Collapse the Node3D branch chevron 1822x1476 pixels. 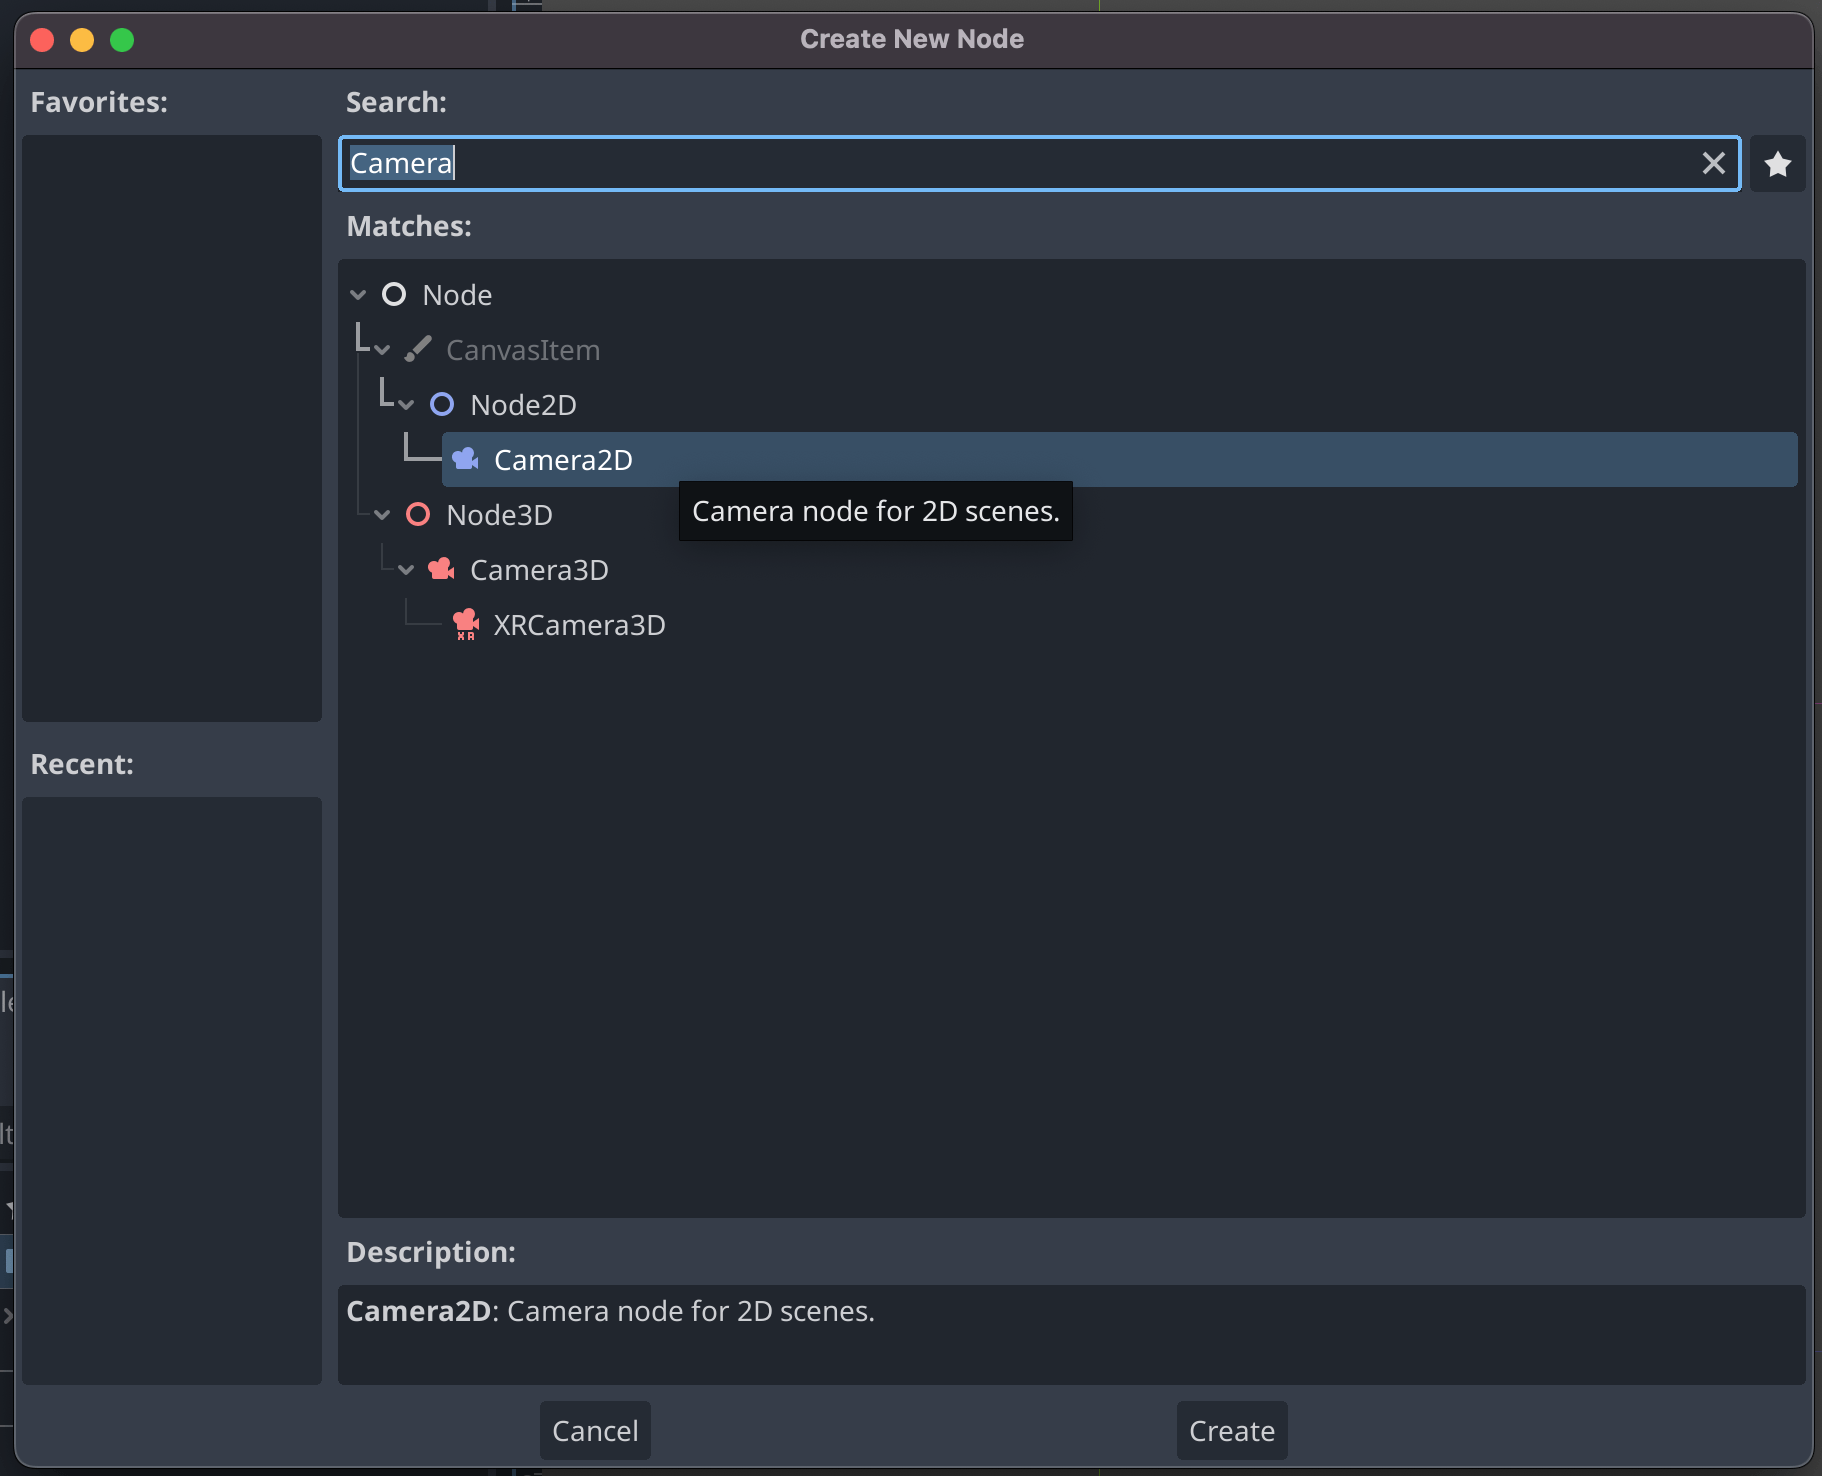point(382,515)
